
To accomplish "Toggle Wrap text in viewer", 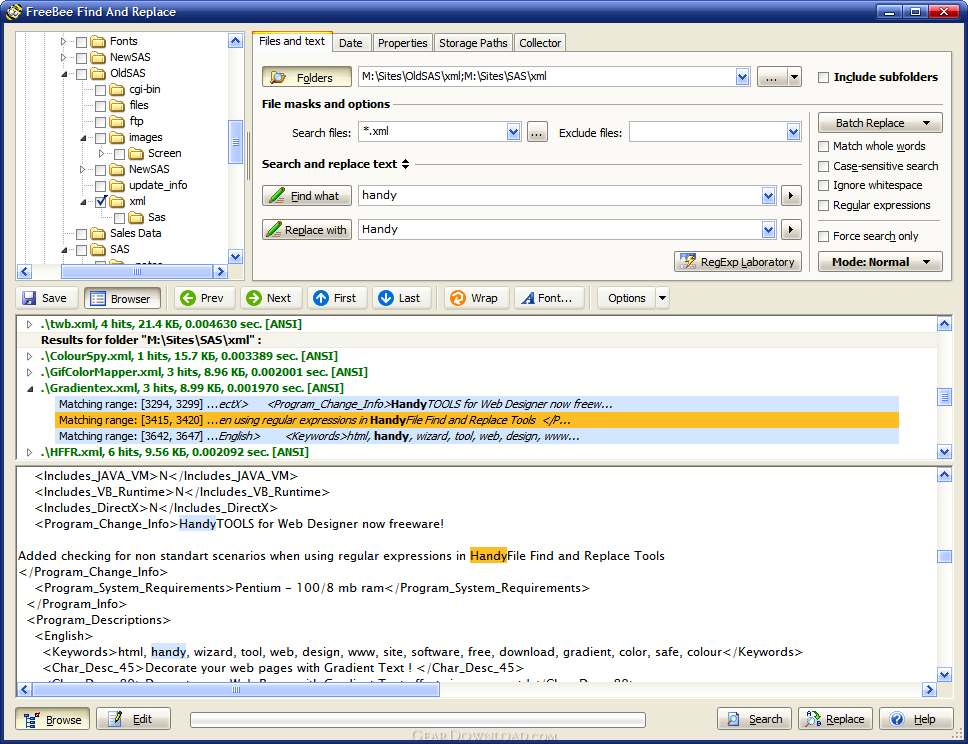I will [475, 298].
